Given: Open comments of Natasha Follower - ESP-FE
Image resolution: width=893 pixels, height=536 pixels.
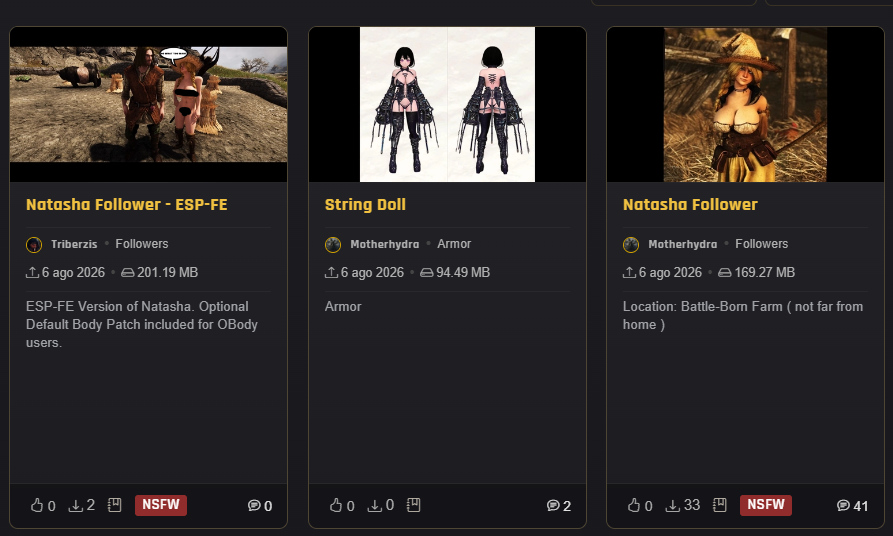Looking at the screenshot, I should click(x=254, y=506).
